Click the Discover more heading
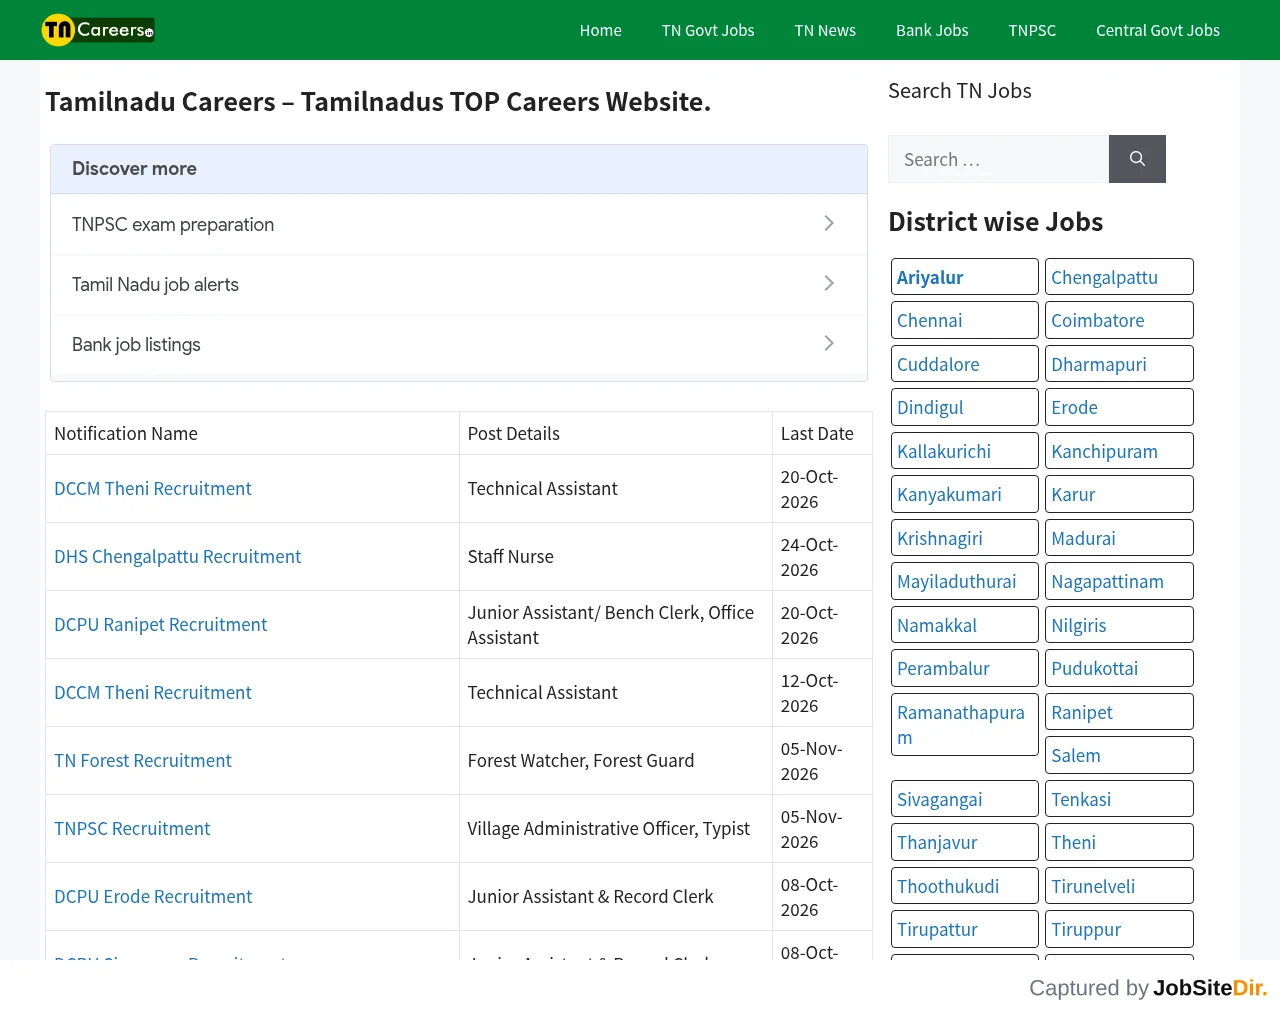Screen dimensions: 1280x1018 click(134, 169)
